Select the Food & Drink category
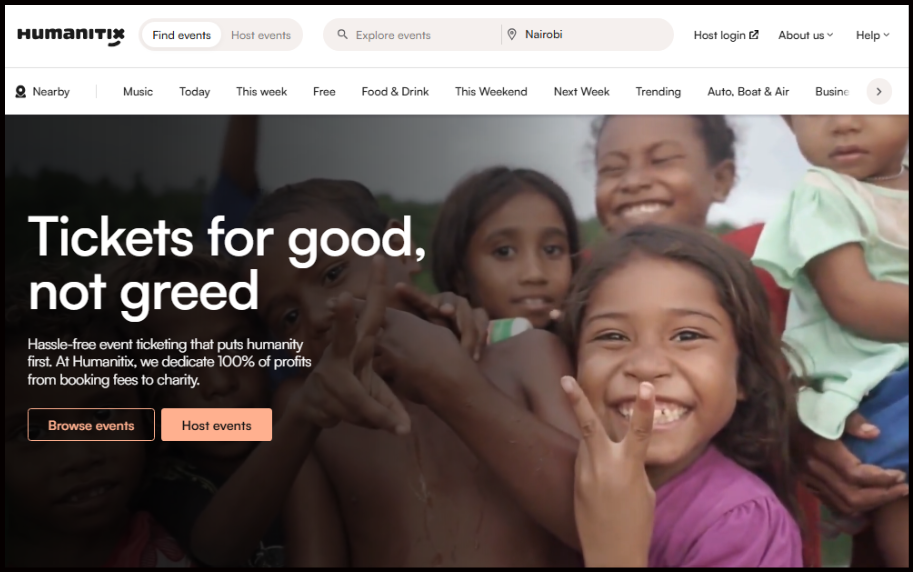 pos(395,91)
